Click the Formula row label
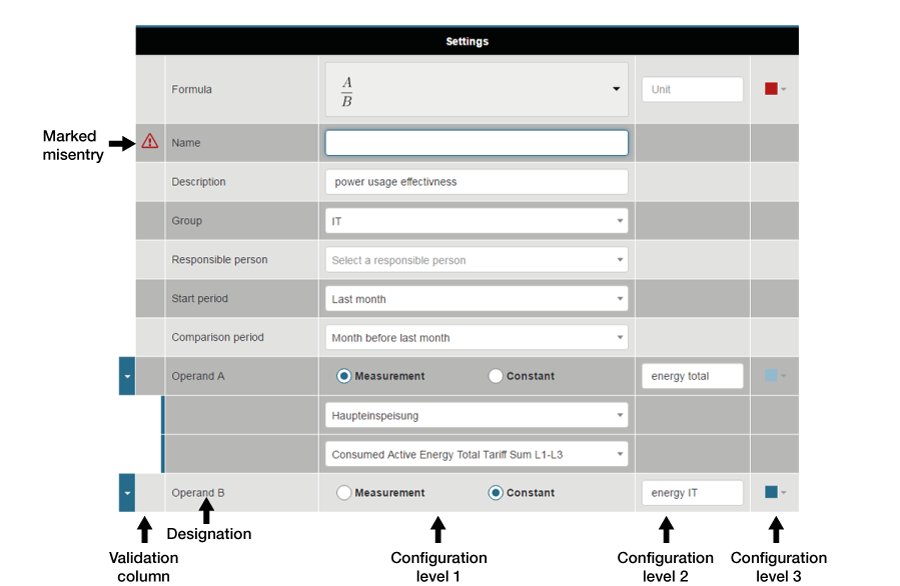 coord(192,90)
